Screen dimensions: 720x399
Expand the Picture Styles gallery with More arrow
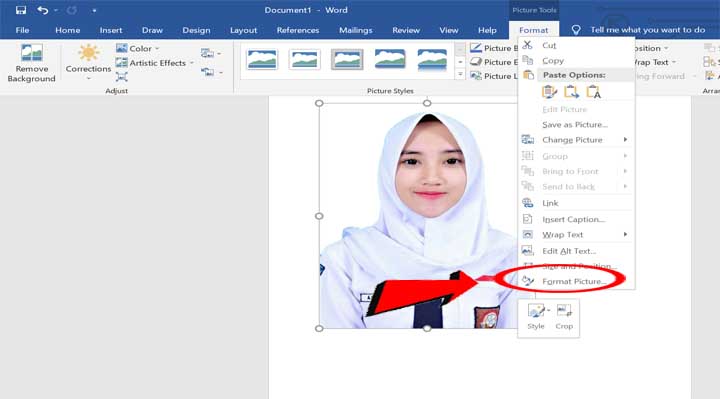tap(460, 74)
